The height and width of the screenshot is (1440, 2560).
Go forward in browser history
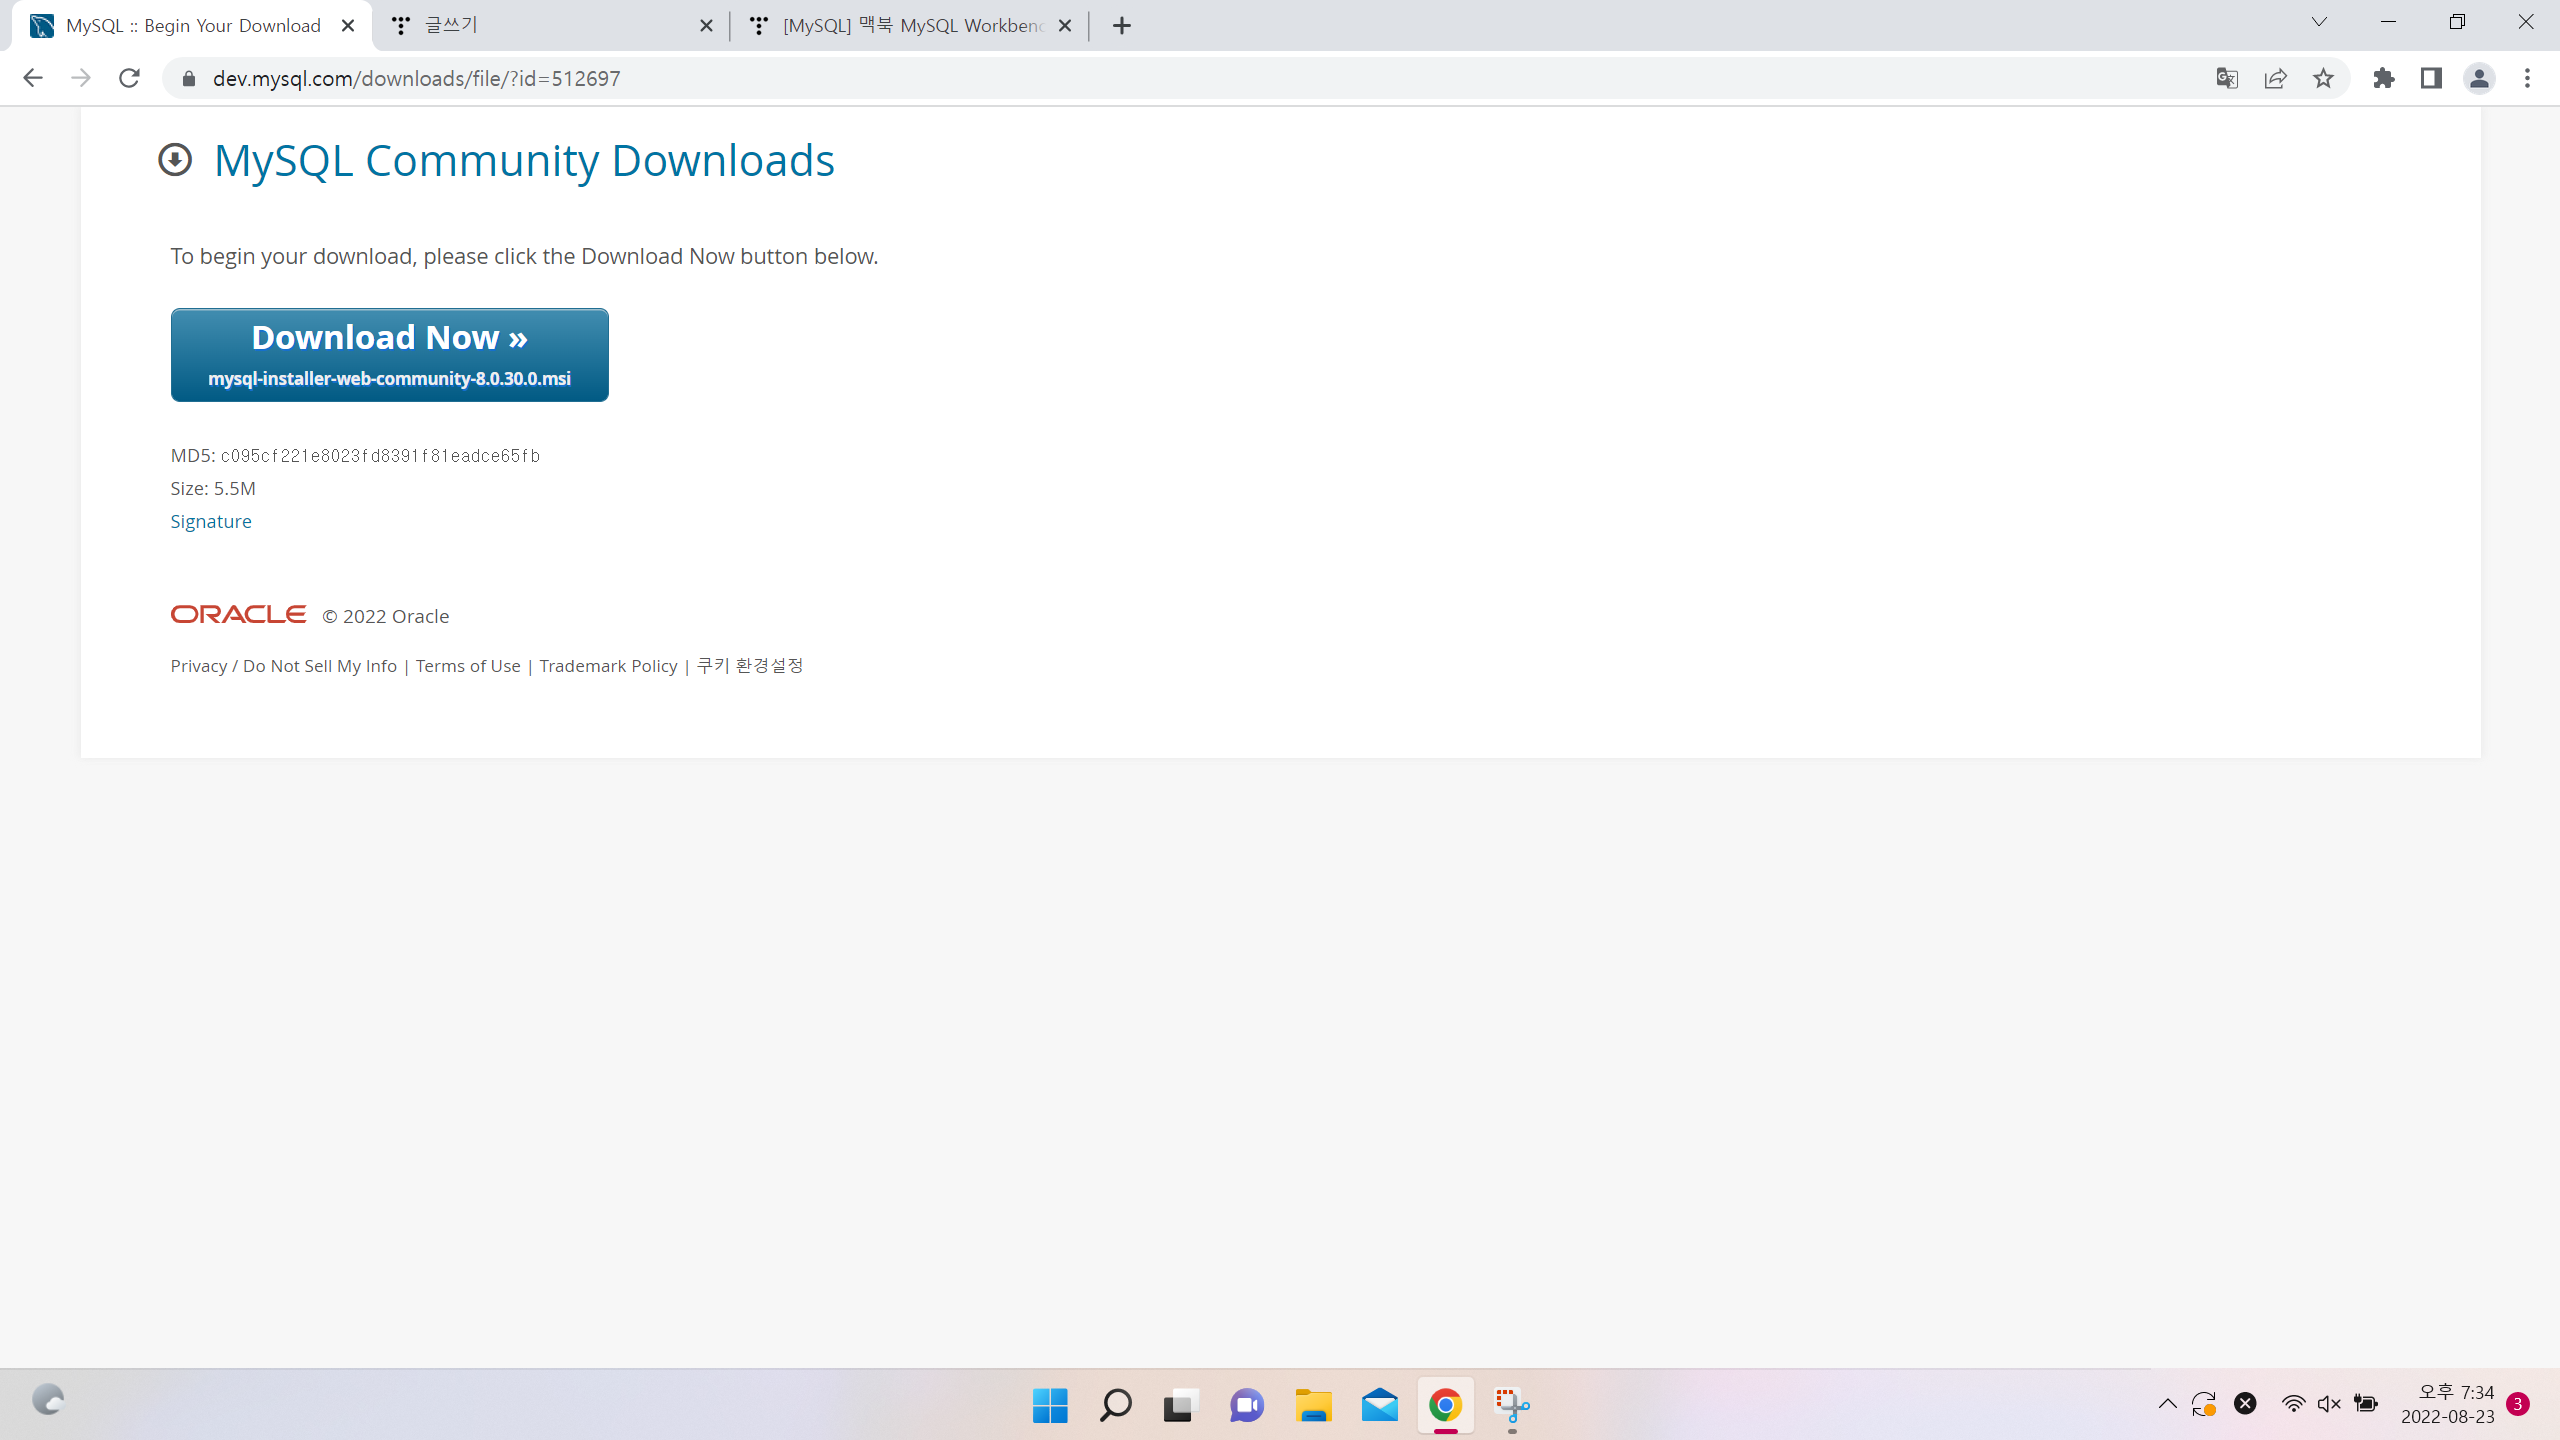coord(81,78)
